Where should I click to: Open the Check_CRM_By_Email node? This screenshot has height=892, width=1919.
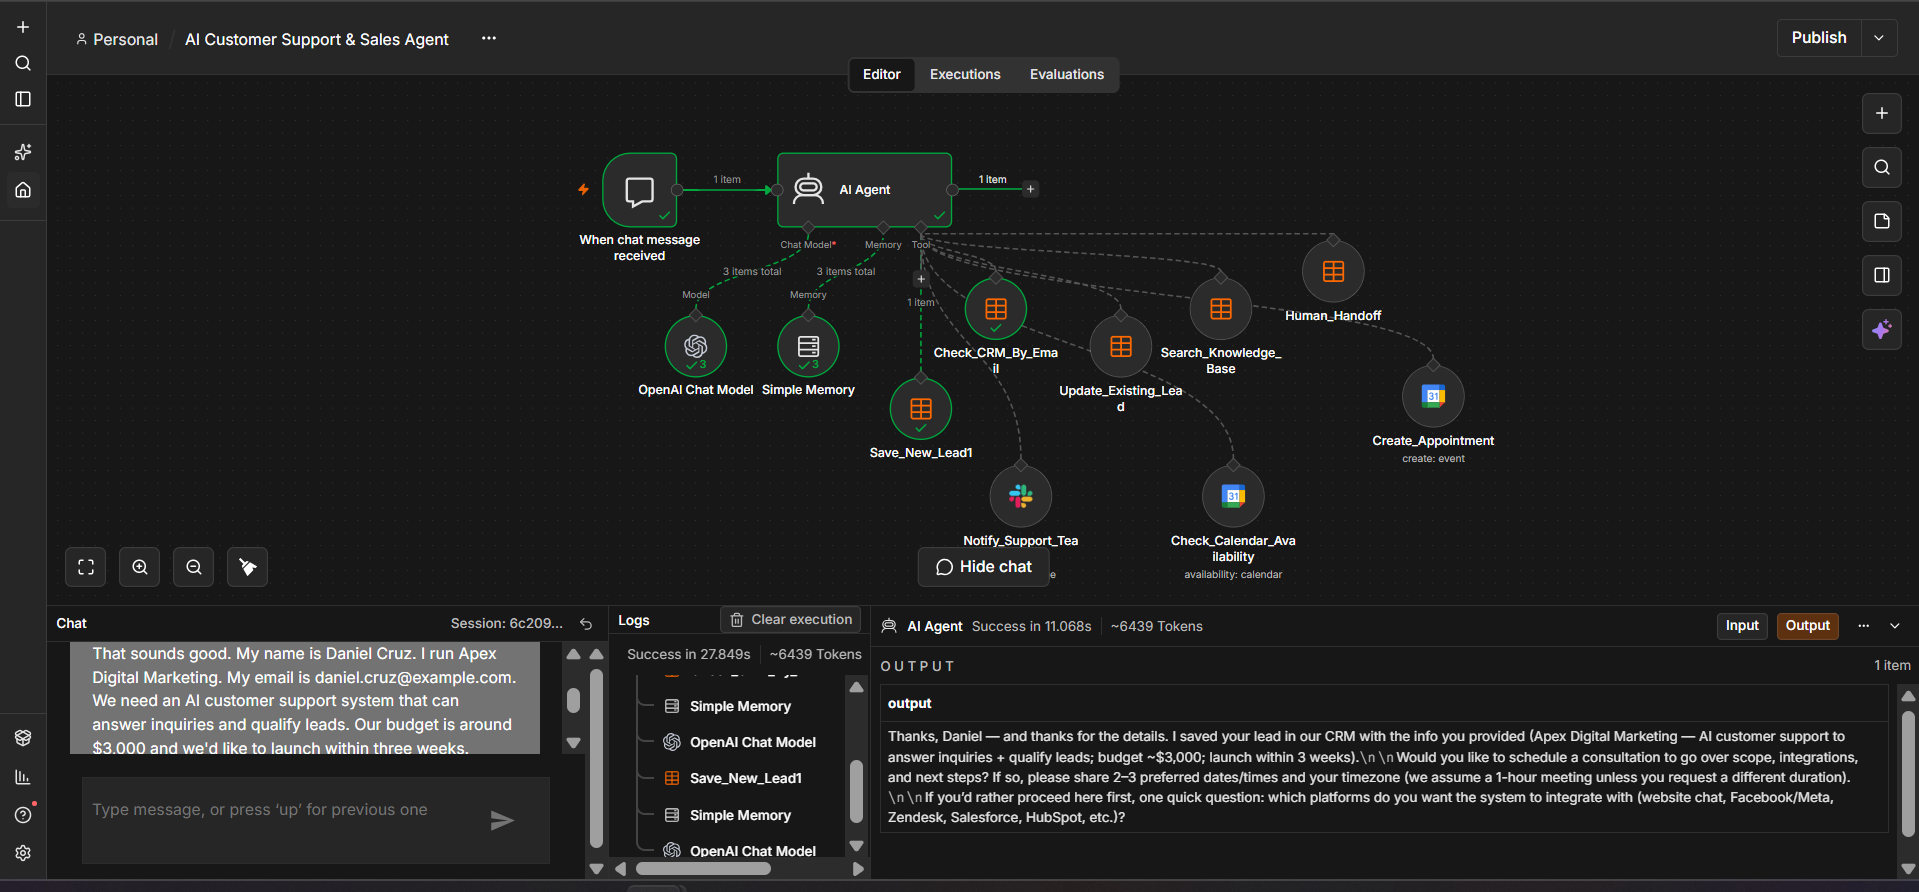[996, 309]
